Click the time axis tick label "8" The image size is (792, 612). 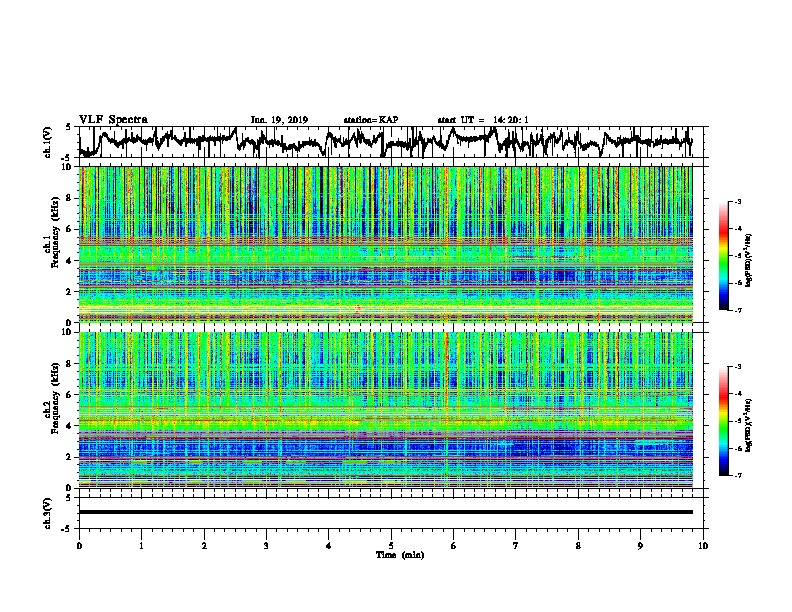click(578, 545)
